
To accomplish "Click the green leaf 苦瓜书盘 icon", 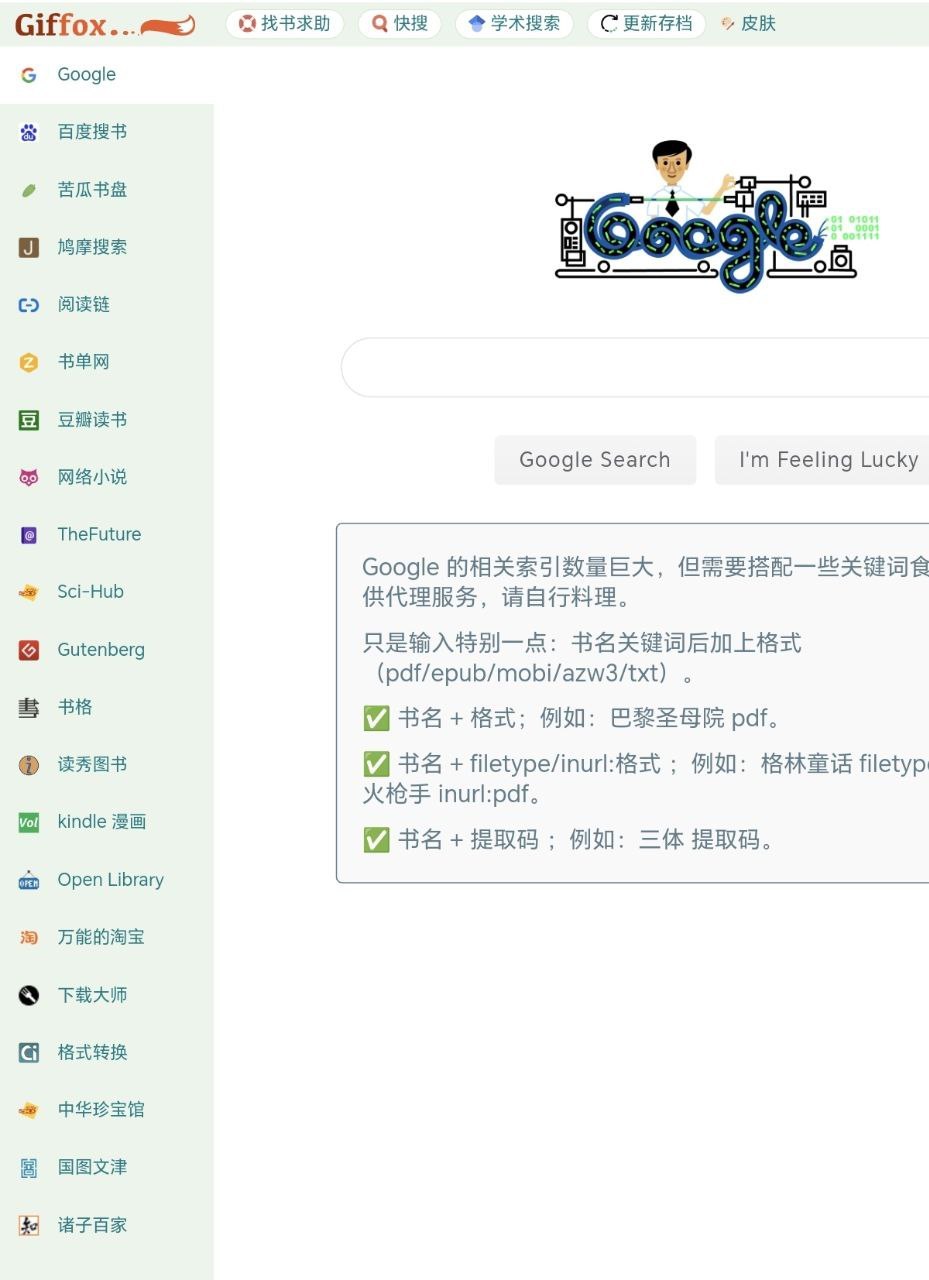I will 29,190.
